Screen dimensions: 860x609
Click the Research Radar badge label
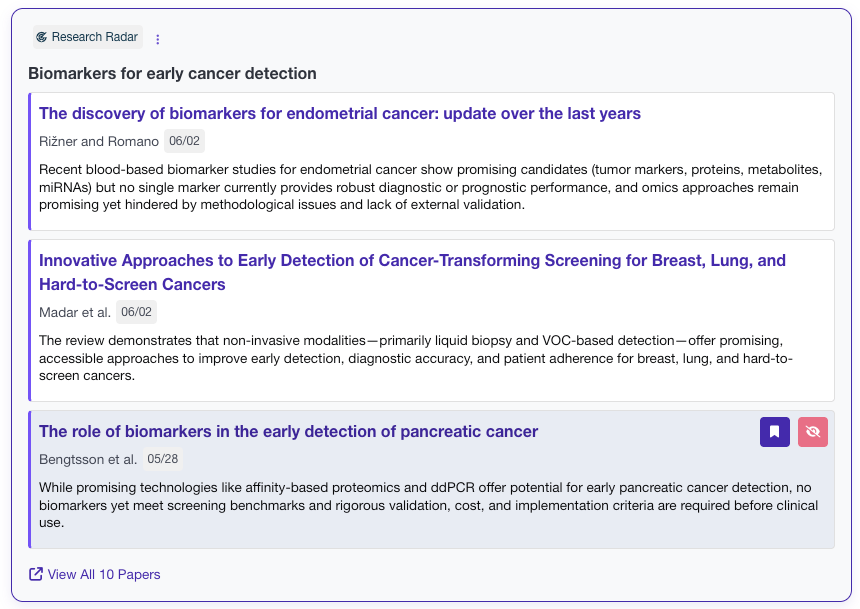(x=94, y=38)
